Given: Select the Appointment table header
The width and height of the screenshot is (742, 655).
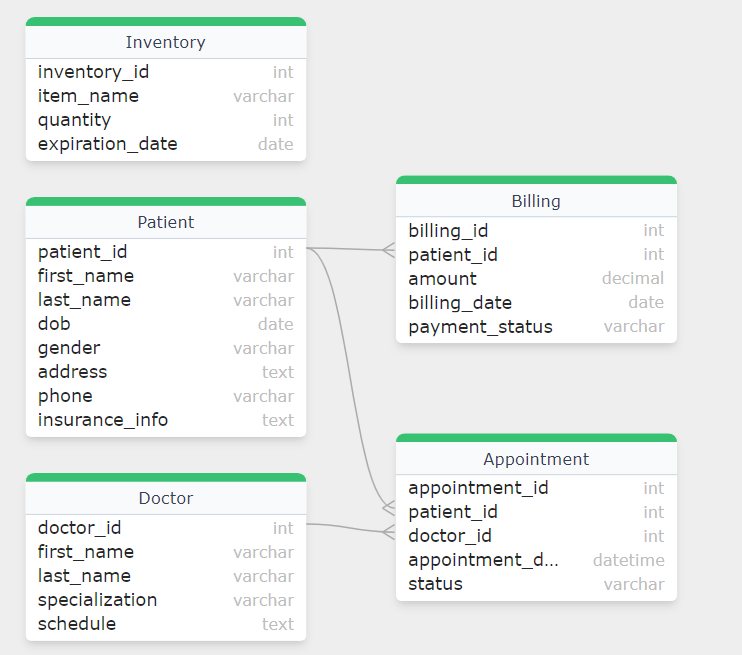Looking at the screenshot, I should 536,459.
